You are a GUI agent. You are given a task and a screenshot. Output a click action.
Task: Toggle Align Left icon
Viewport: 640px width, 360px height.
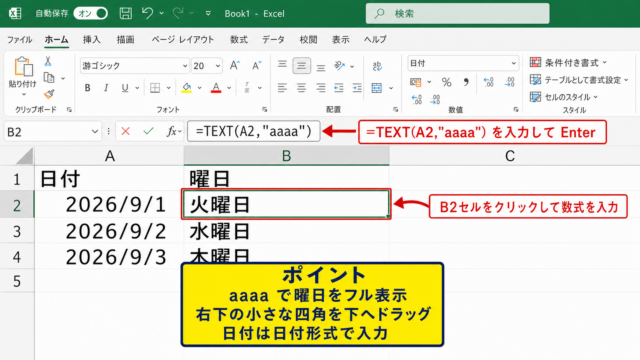click(x=282, y=88)
